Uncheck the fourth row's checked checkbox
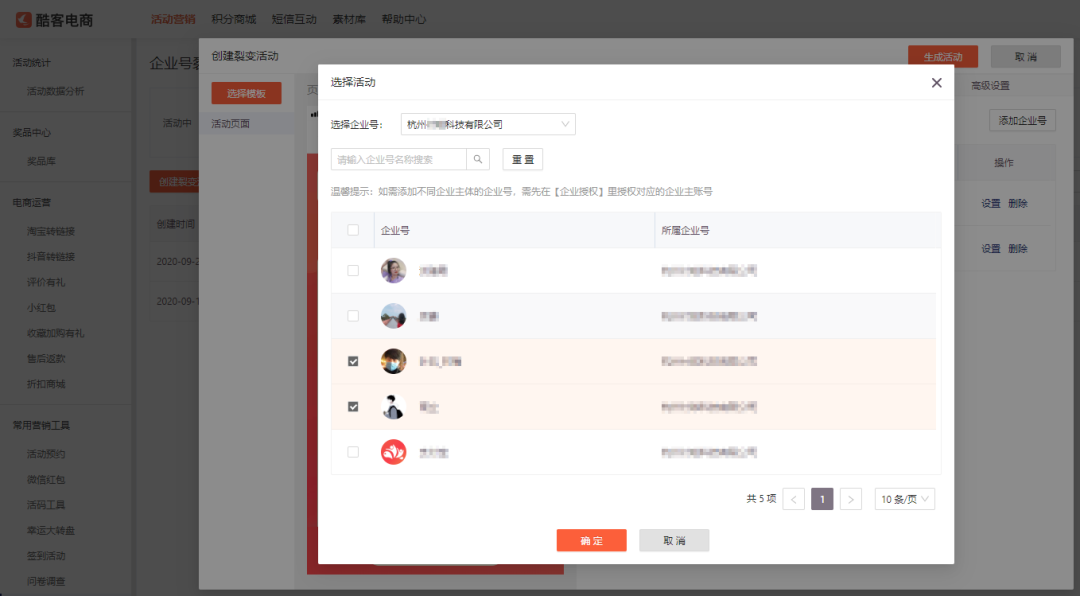Image resolution: width=1080 pixels, height=596 pixels. pos(353,407)
